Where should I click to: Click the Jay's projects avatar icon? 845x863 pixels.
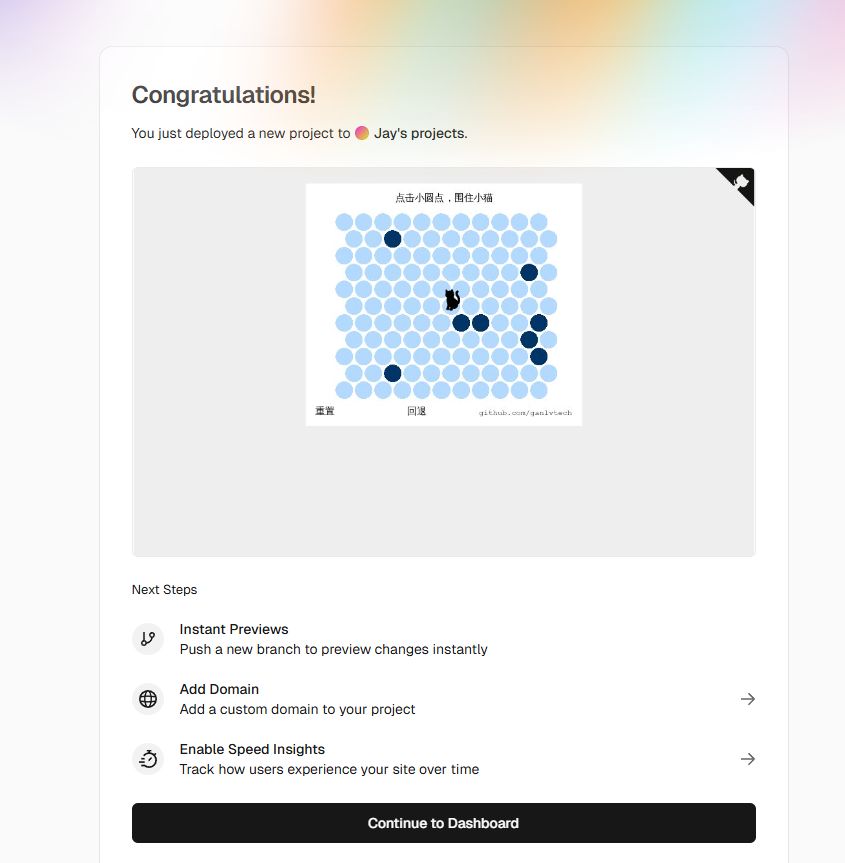click(361, 133)
